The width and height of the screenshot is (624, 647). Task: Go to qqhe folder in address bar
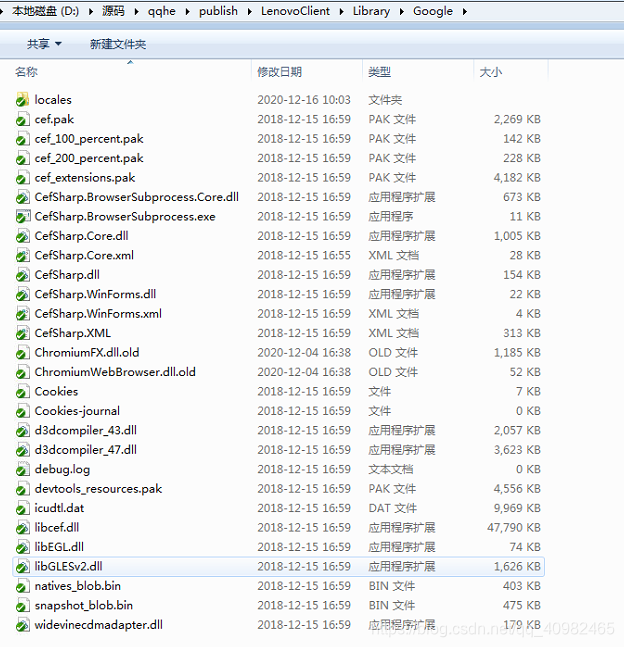[161, 11]
